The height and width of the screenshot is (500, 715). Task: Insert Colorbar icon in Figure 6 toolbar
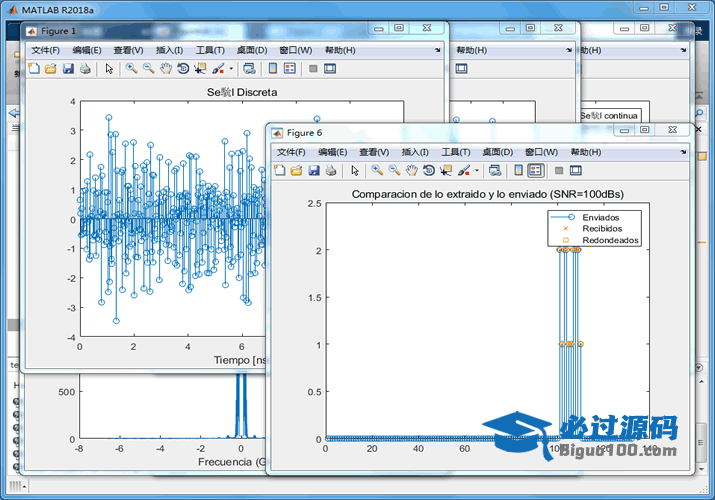(518, 171)
